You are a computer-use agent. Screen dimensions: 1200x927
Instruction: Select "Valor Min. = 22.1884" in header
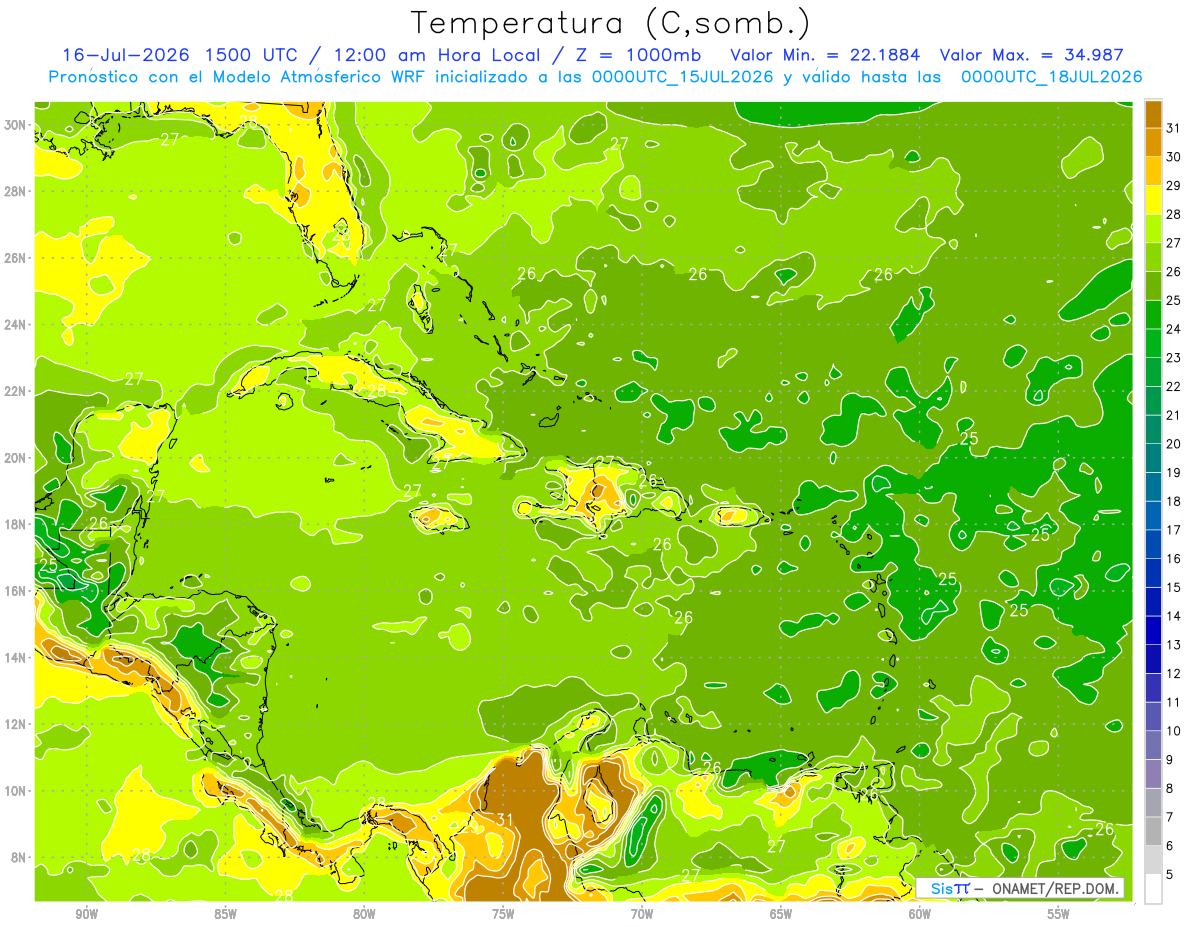(825, 55)
